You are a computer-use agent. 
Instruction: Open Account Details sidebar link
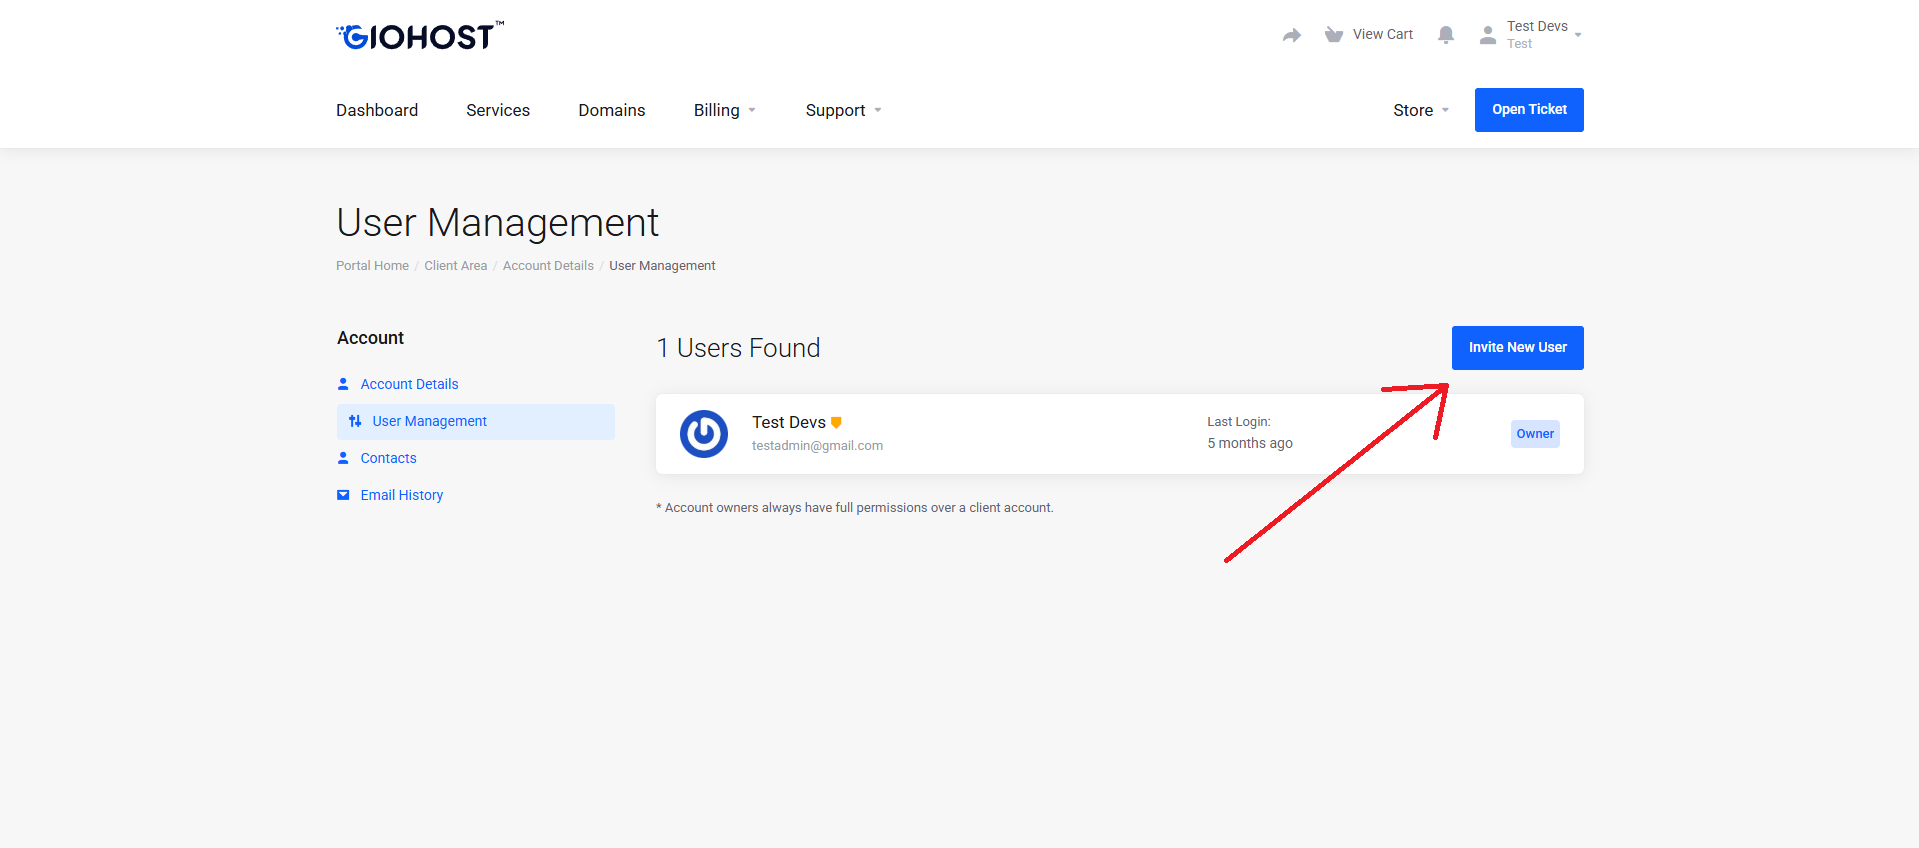click(409, 384)
